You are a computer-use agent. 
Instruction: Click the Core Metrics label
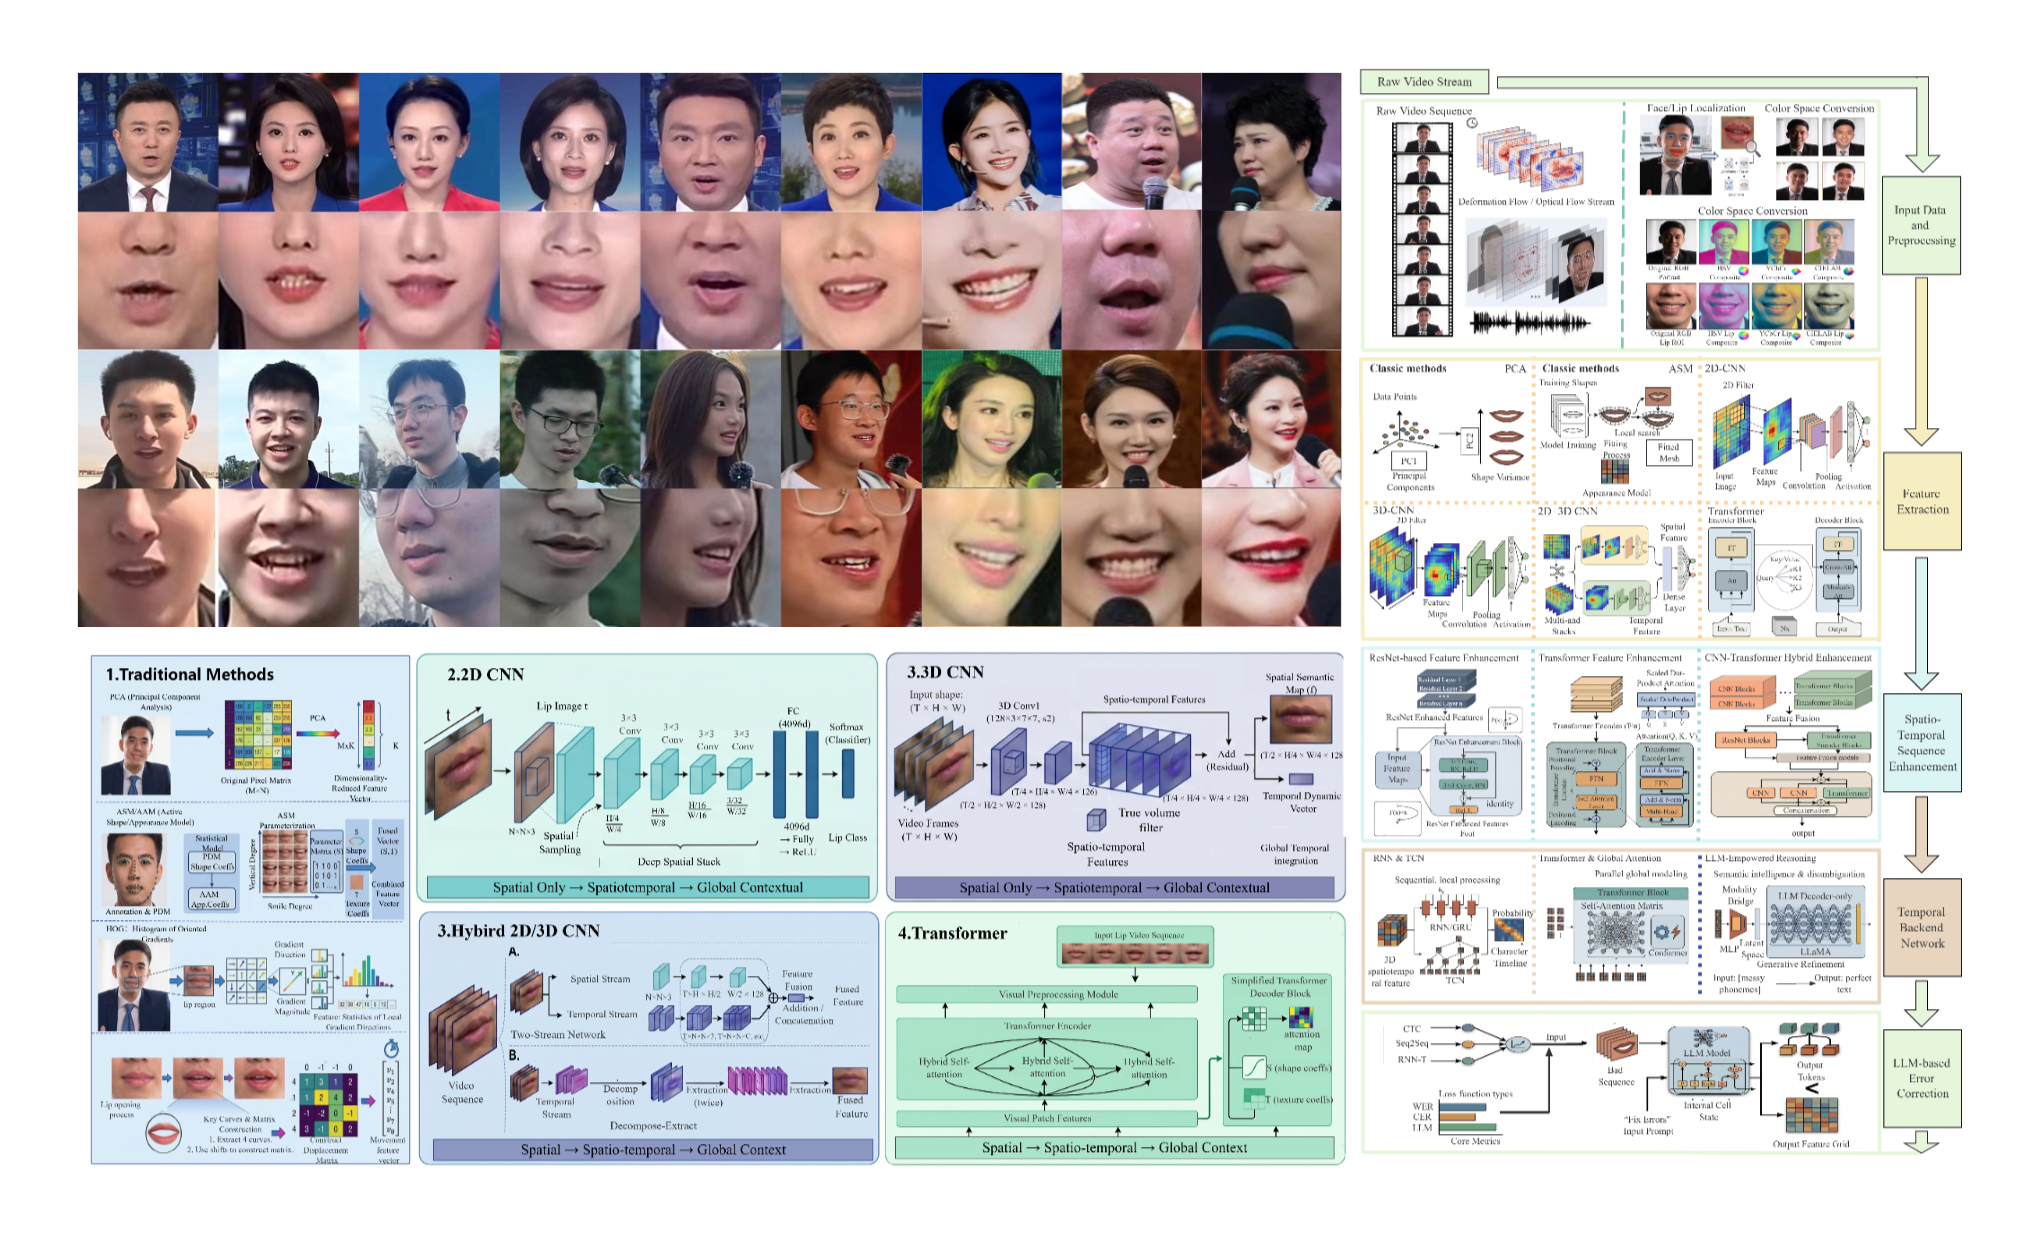point(1475,1141)
